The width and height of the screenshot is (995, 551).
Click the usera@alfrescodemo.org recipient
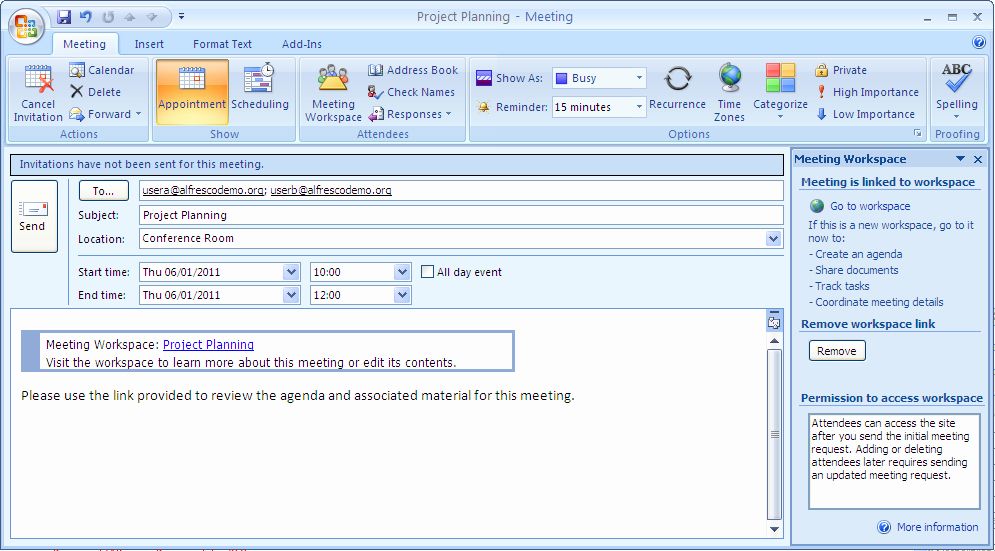(x=203, y=190)
